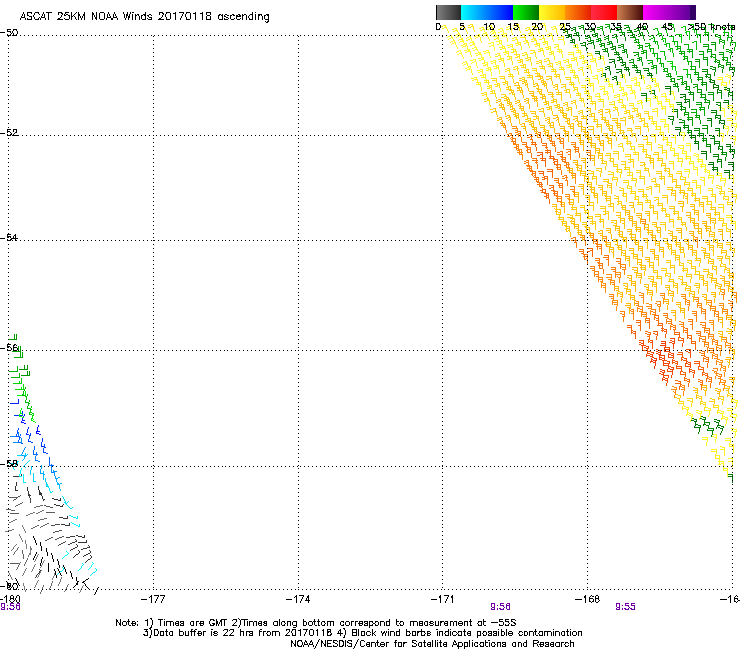Viewport: 740px width, 650px height.
Task: Click the red 30-35 knots color bar segment
Action: pyautogui.click(x=604, y=12)
